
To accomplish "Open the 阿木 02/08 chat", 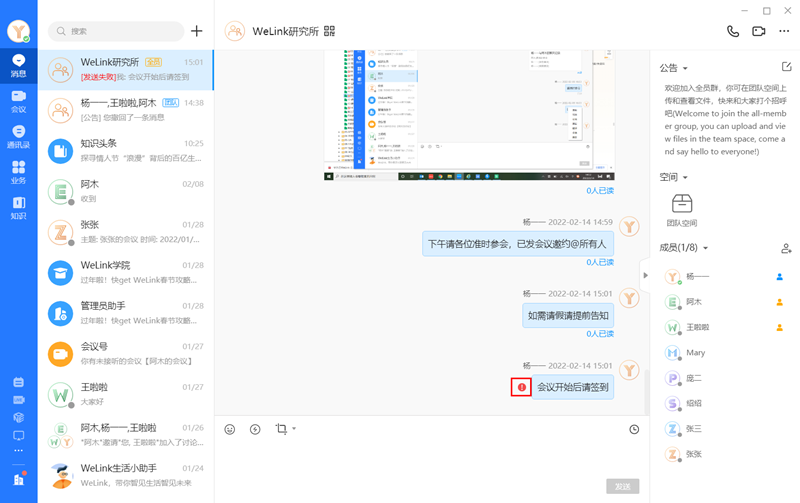I will (x=126, y=191).
